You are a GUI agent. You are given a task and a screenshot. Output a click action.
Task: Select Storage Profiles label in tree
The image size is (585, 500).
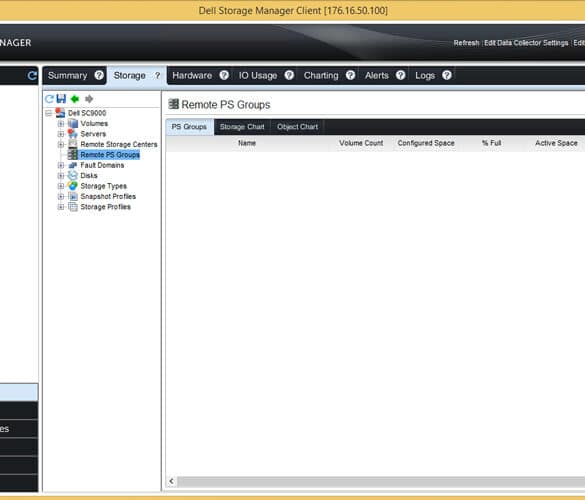tap(106, 207)
